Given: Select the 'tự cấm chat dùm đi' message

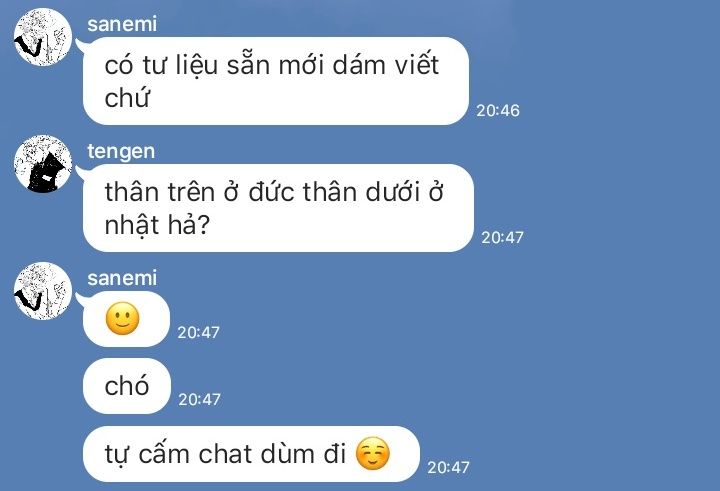Looking at the screenshot, I should point(251,454).
